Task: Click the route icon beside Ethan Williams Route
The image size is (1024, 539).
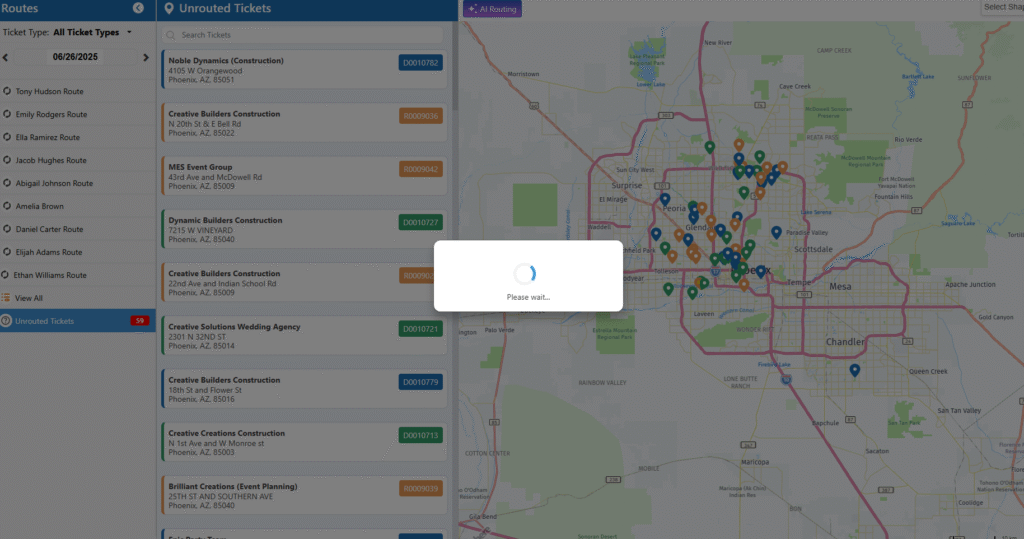Action: coord(5,274)
